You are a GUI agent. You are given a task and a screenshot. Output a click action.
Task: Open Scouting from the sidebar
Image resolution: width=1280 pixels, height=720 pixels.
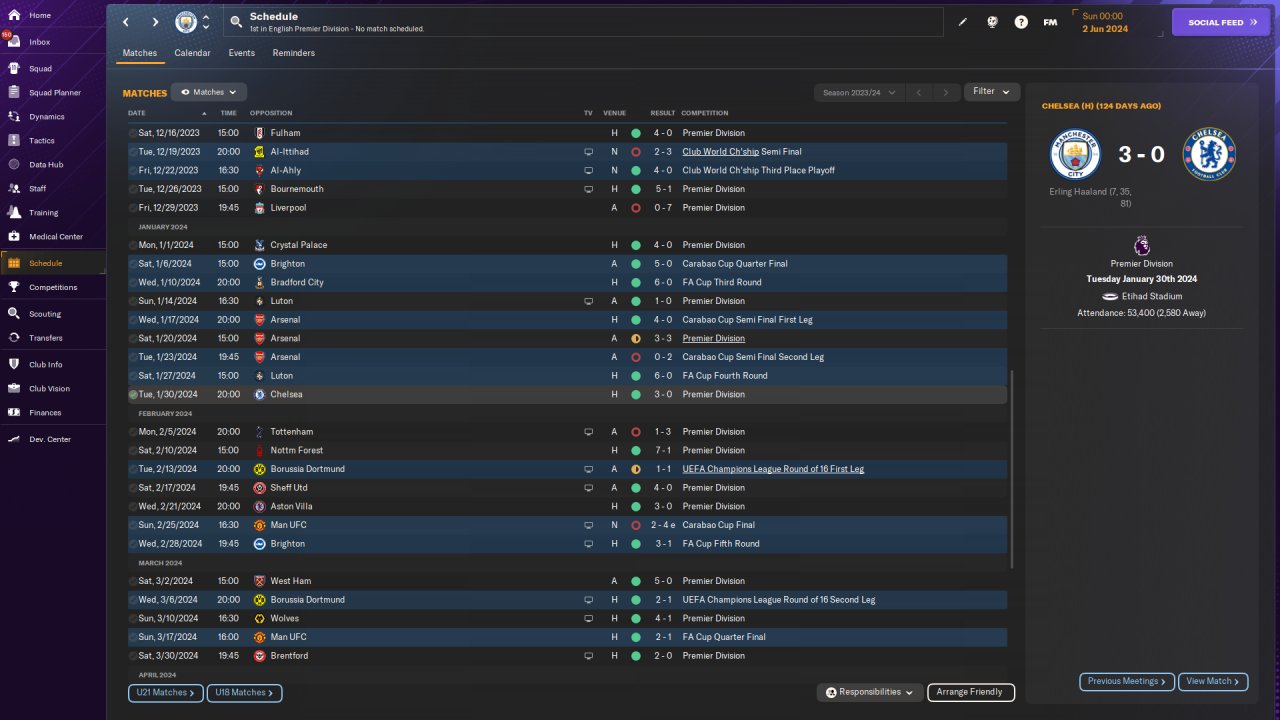[x=54, y=314]
